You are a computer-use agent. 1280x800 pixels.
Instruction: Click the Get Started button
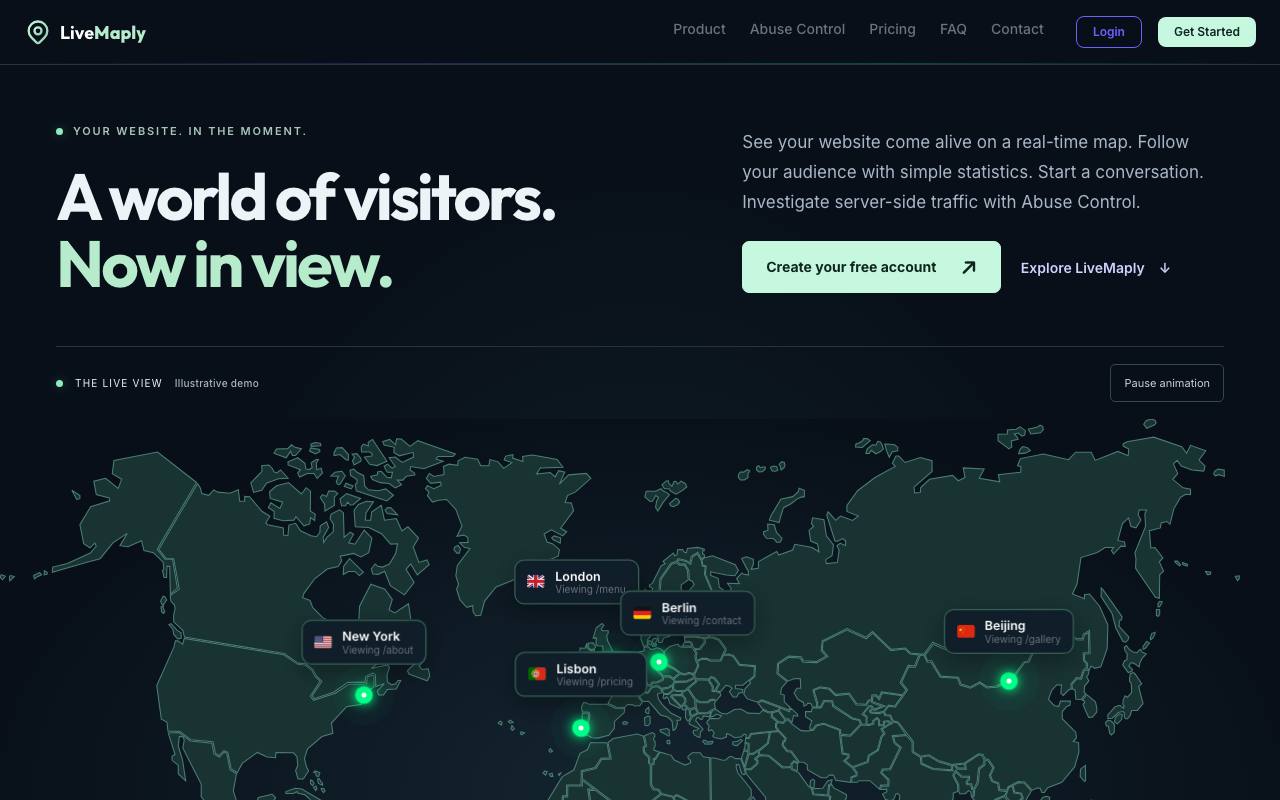[x=1206, y=32]
